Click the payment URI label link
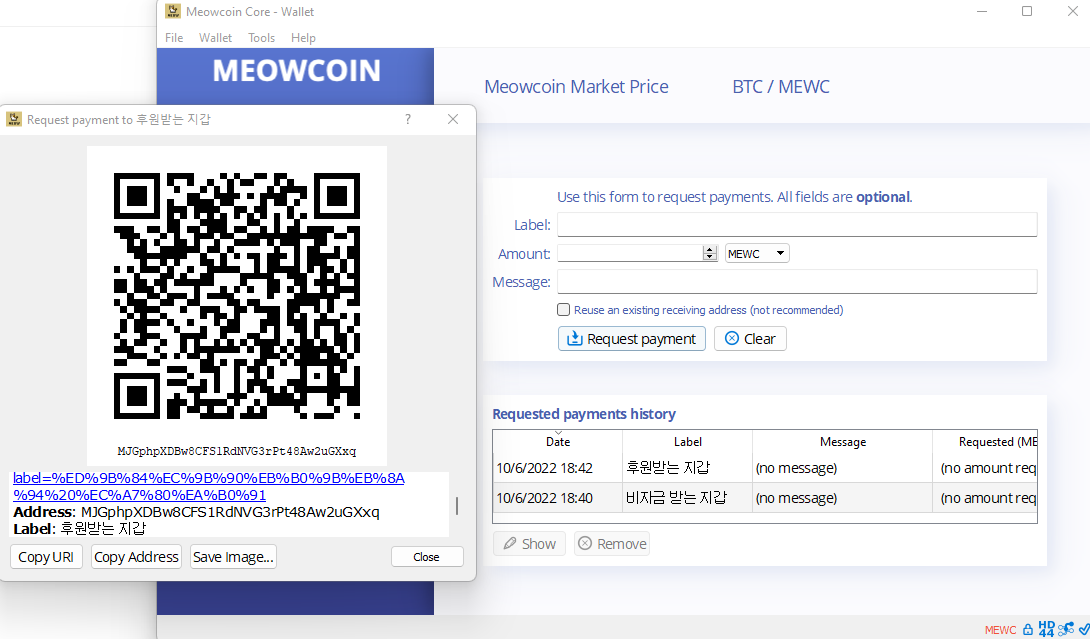This screenshot has height=639, width=1090. pyautogui.click(x=209, y=487)
